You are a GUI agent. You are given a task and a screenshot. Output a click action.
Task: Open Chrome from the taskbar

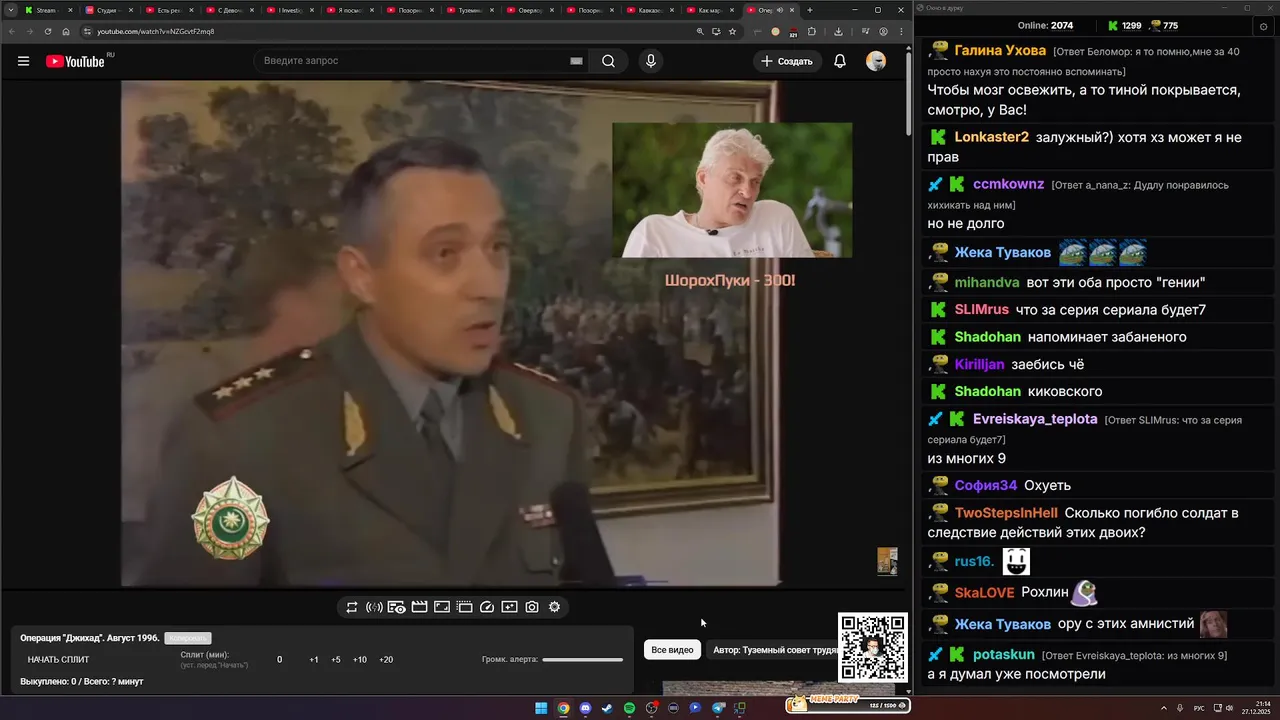click(563, 708)
